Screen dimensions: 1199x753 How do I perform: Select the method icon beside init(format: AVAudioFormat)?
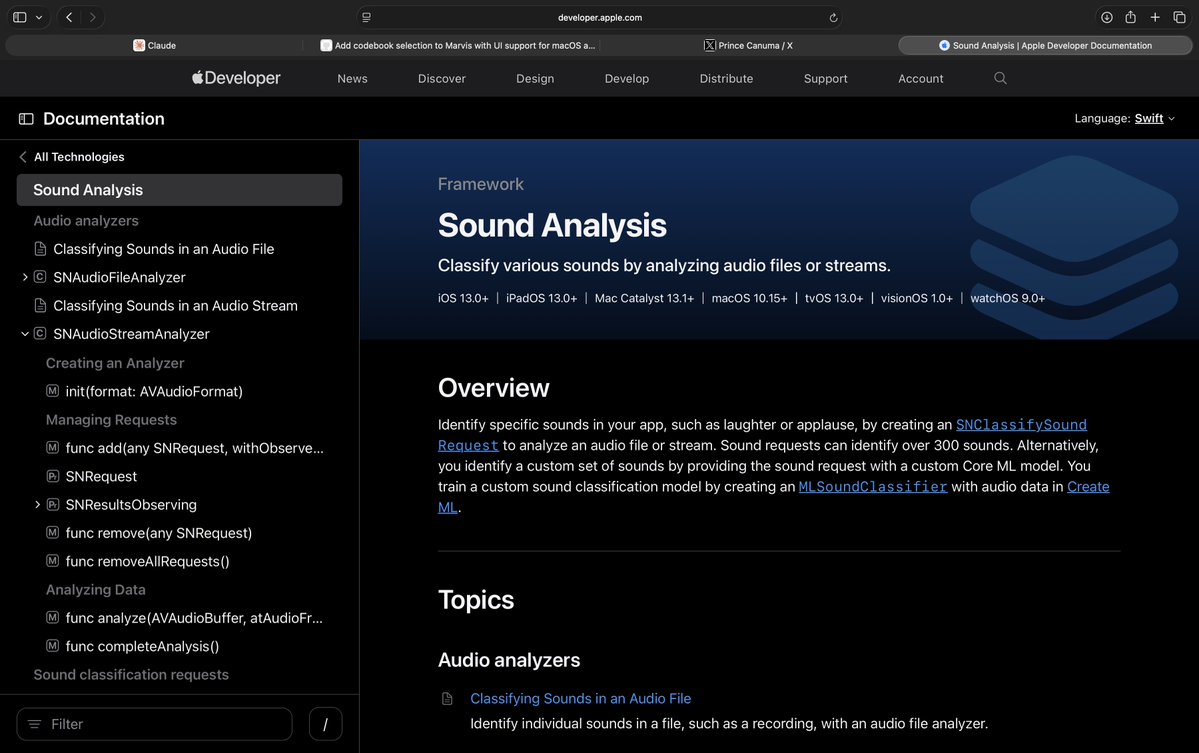(52, 391)
